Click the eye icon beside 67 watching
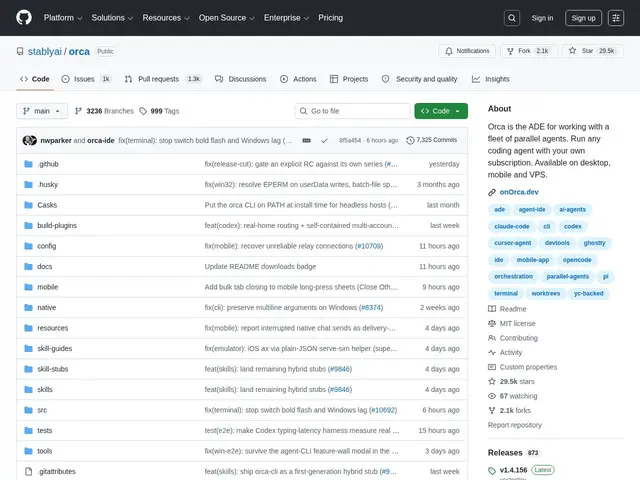The height and width of the screenshot is (480, 640). click(492, 396)
